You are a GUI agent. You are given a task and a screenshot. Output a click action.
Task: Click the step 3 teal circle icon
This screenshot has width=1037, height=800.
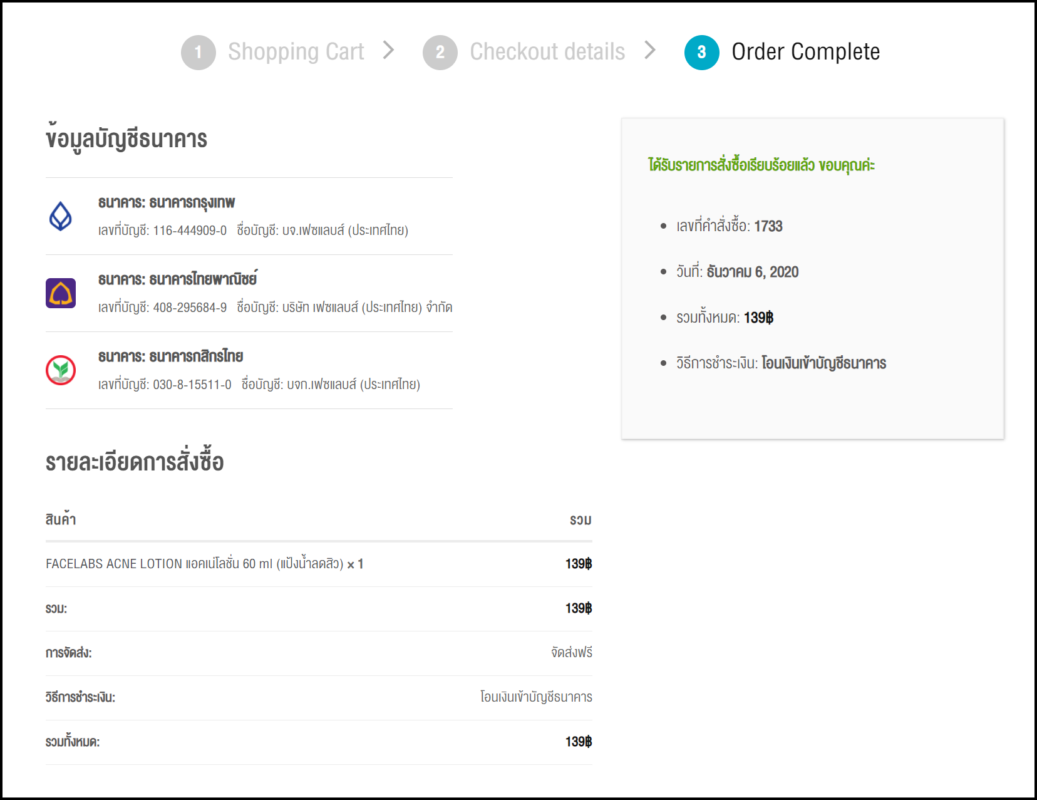[x=702, y=53]
